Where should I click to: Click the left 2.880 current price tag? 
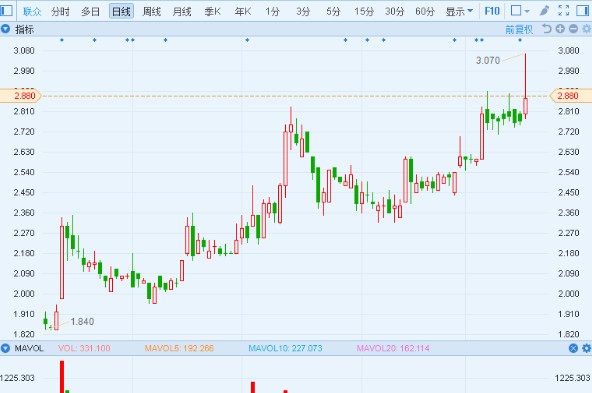(21, 96)
